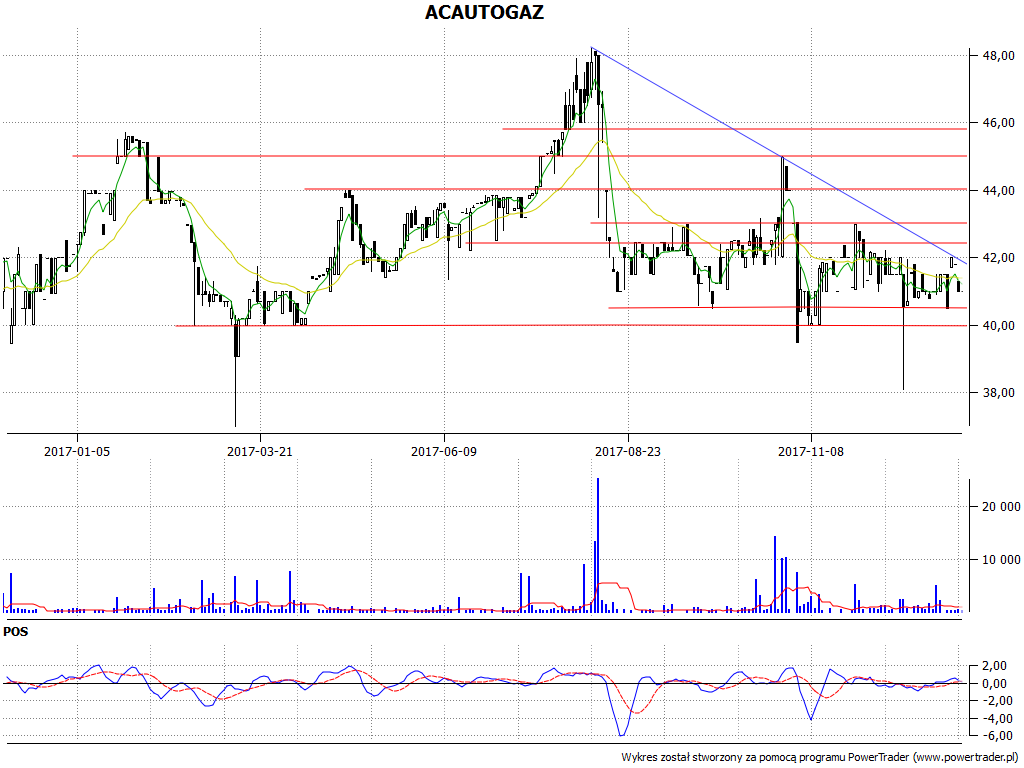The height and width of the screenshot is (768, 1024).
Task: Click the tallest blue volume bar
Action: [x=598, y=545]
